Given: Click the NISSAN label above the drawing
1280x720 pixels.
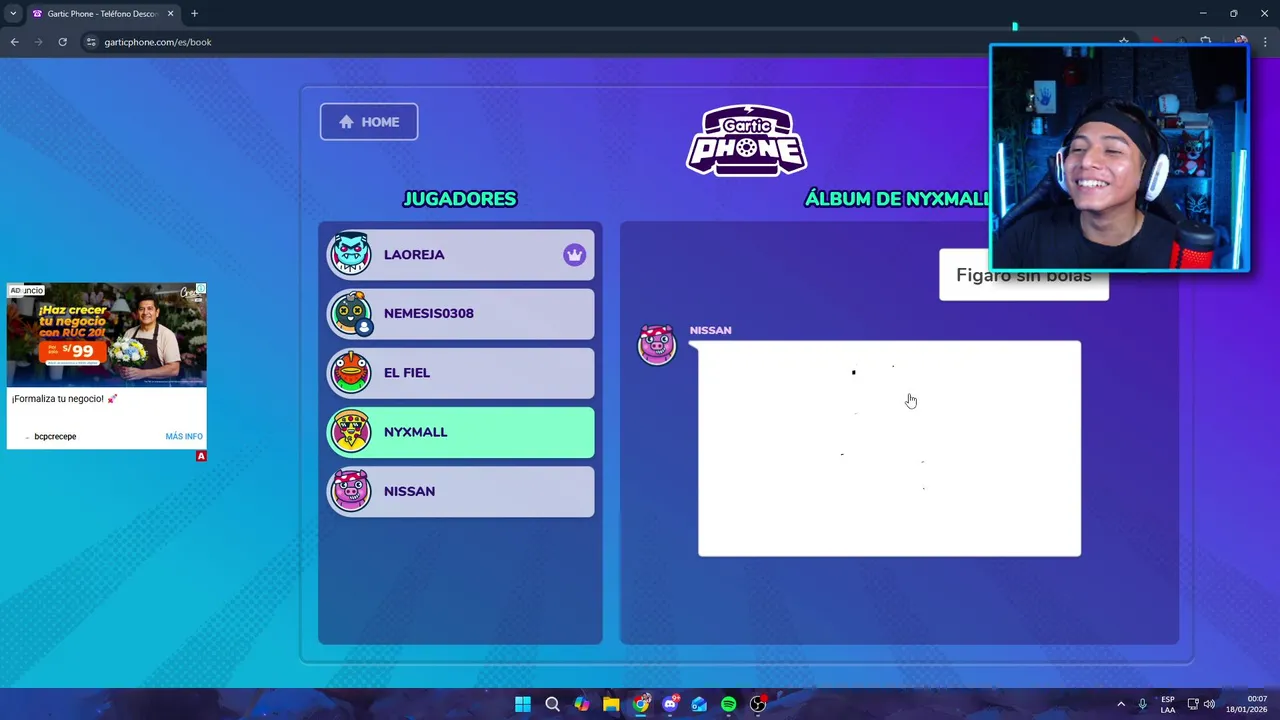Looking at the screenshot, I should (710, 330).
